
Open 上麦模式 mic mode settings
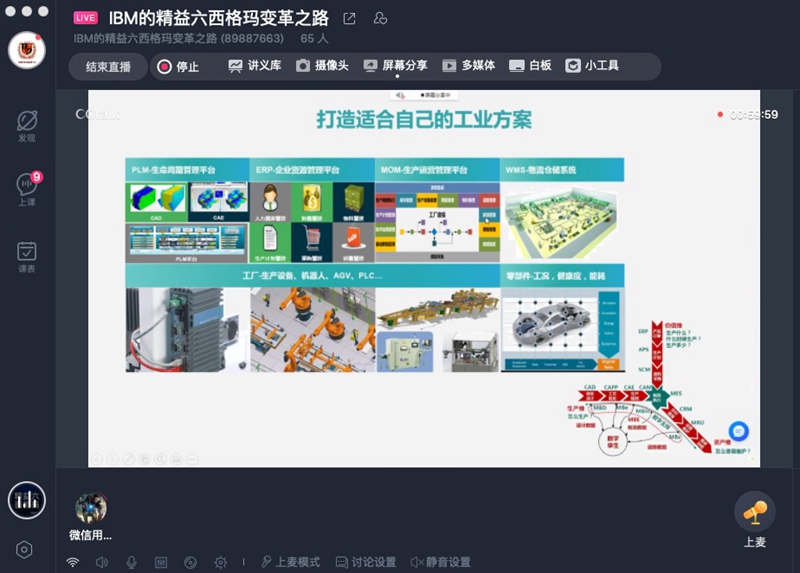(x=291, y=562)
